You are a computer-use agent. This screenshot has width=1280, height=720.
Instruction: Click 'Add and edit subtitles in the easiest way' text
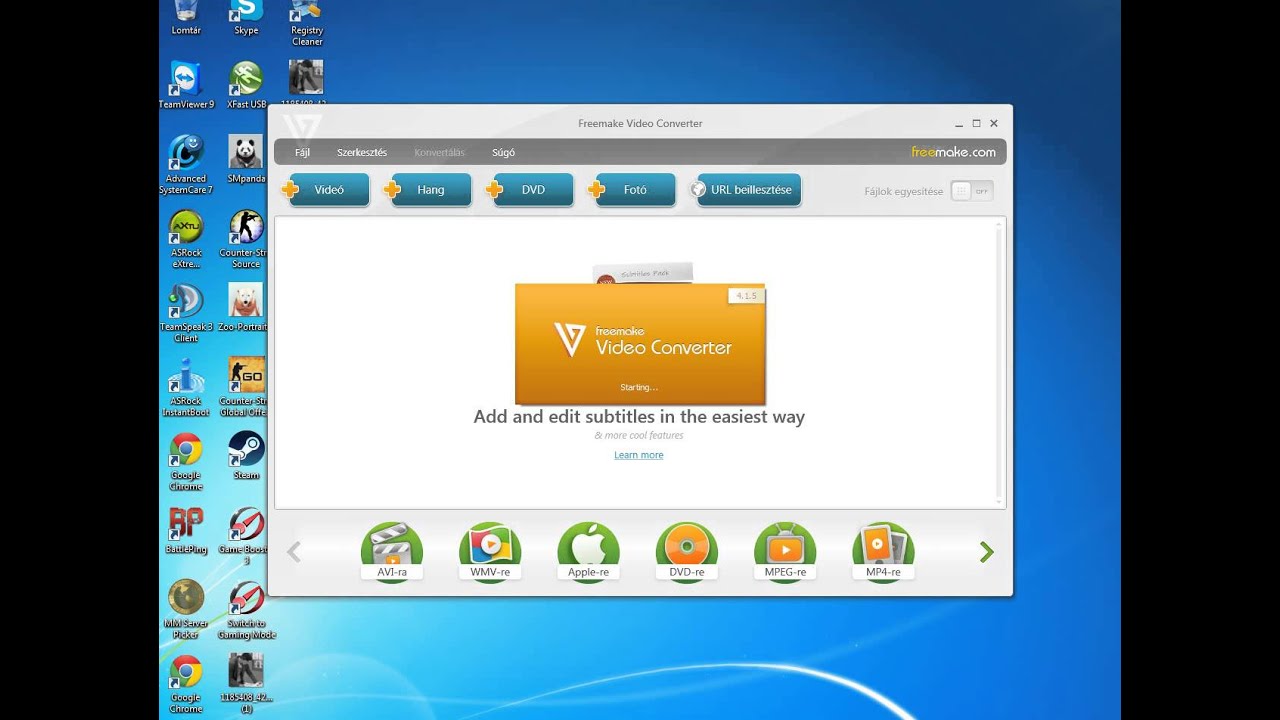tap(639, 417)
